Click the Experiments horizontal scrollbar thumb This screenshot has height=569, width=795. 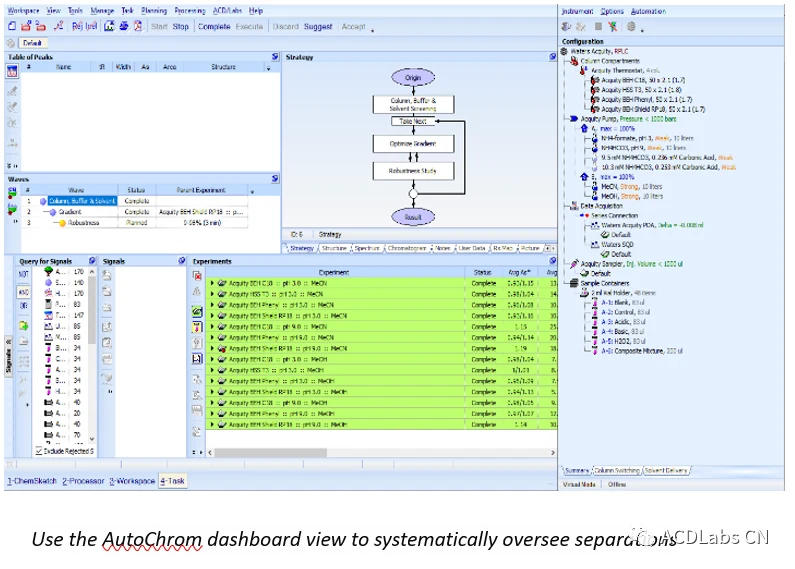pos(271,452)
